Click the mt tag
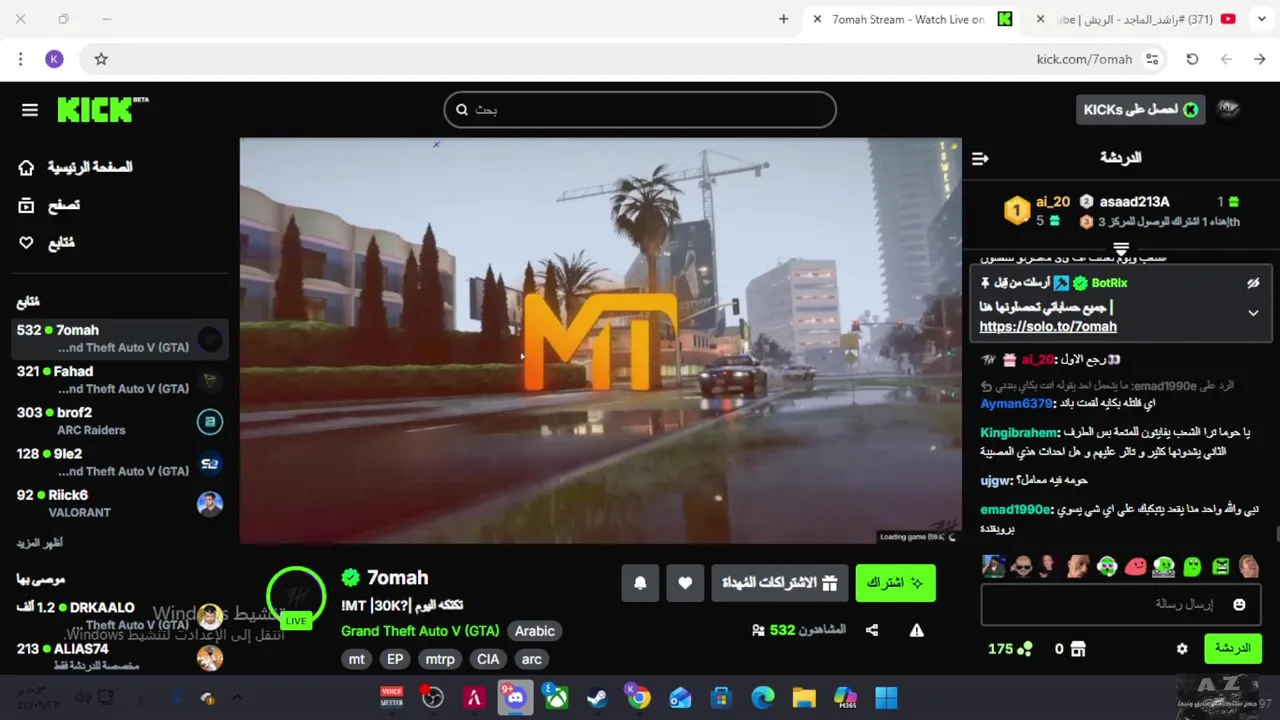The width and height of the screenshot is (1280, 720). [x=357, y=659]
